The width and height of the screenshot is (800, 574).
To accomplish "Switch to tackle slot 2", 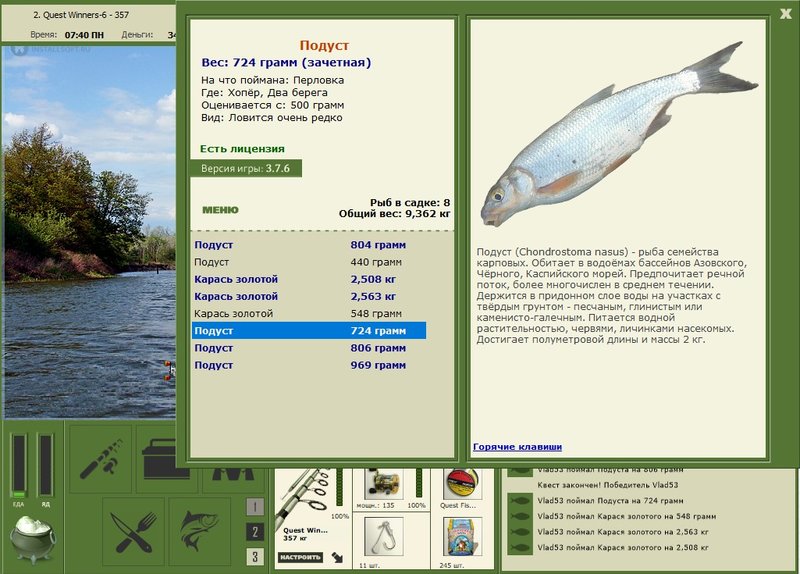I will click(255, 532).
